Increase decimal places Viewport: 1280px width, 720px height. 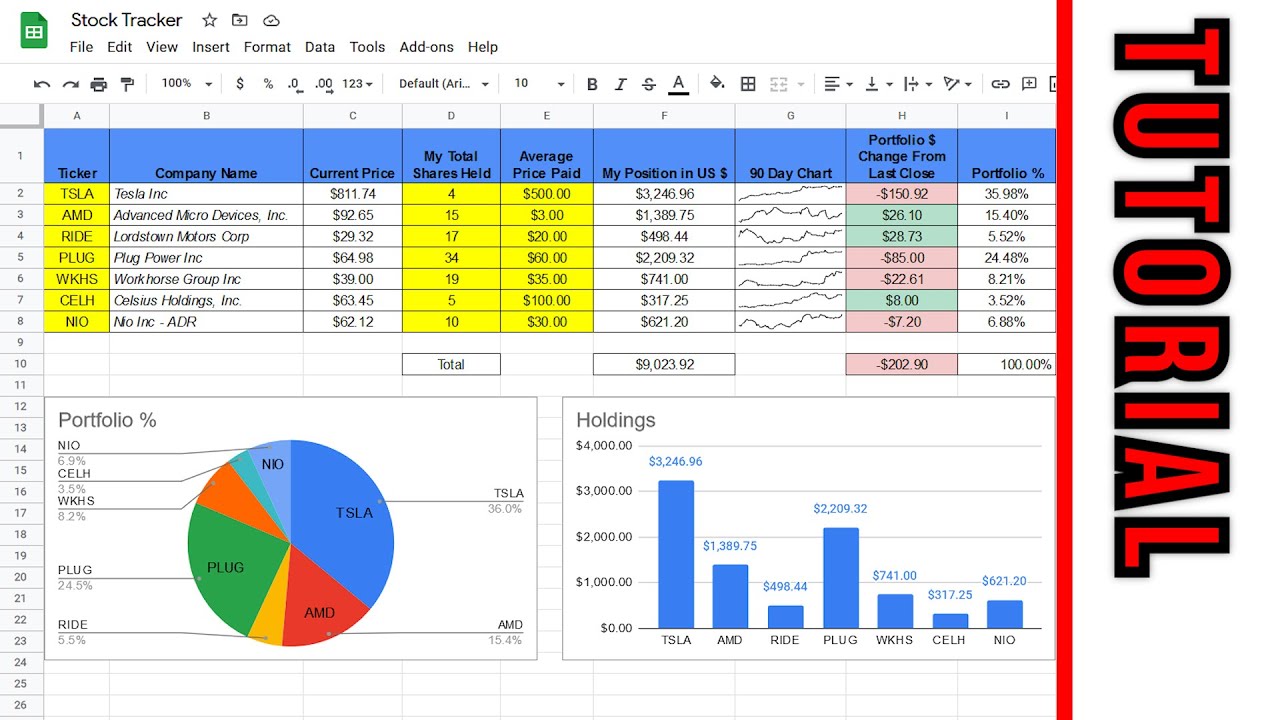pos(323,84)
